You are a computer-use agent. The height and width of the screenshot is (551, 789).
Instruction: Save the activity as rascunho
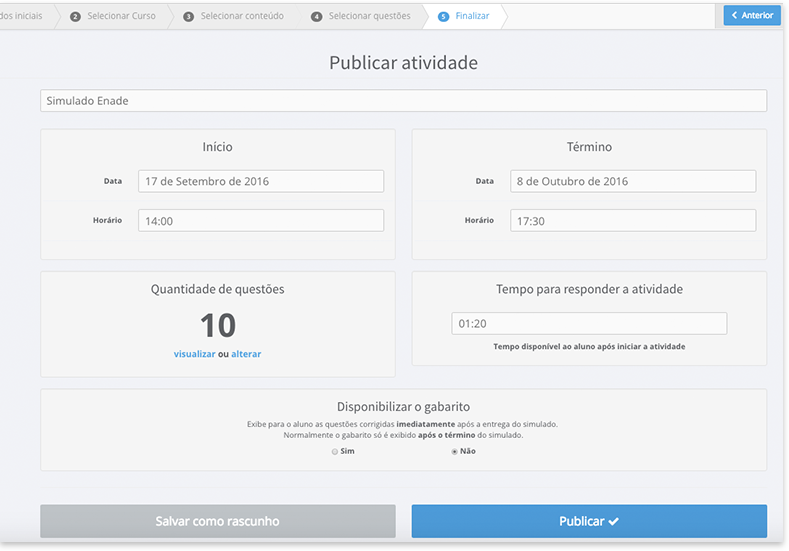(218, 521)
